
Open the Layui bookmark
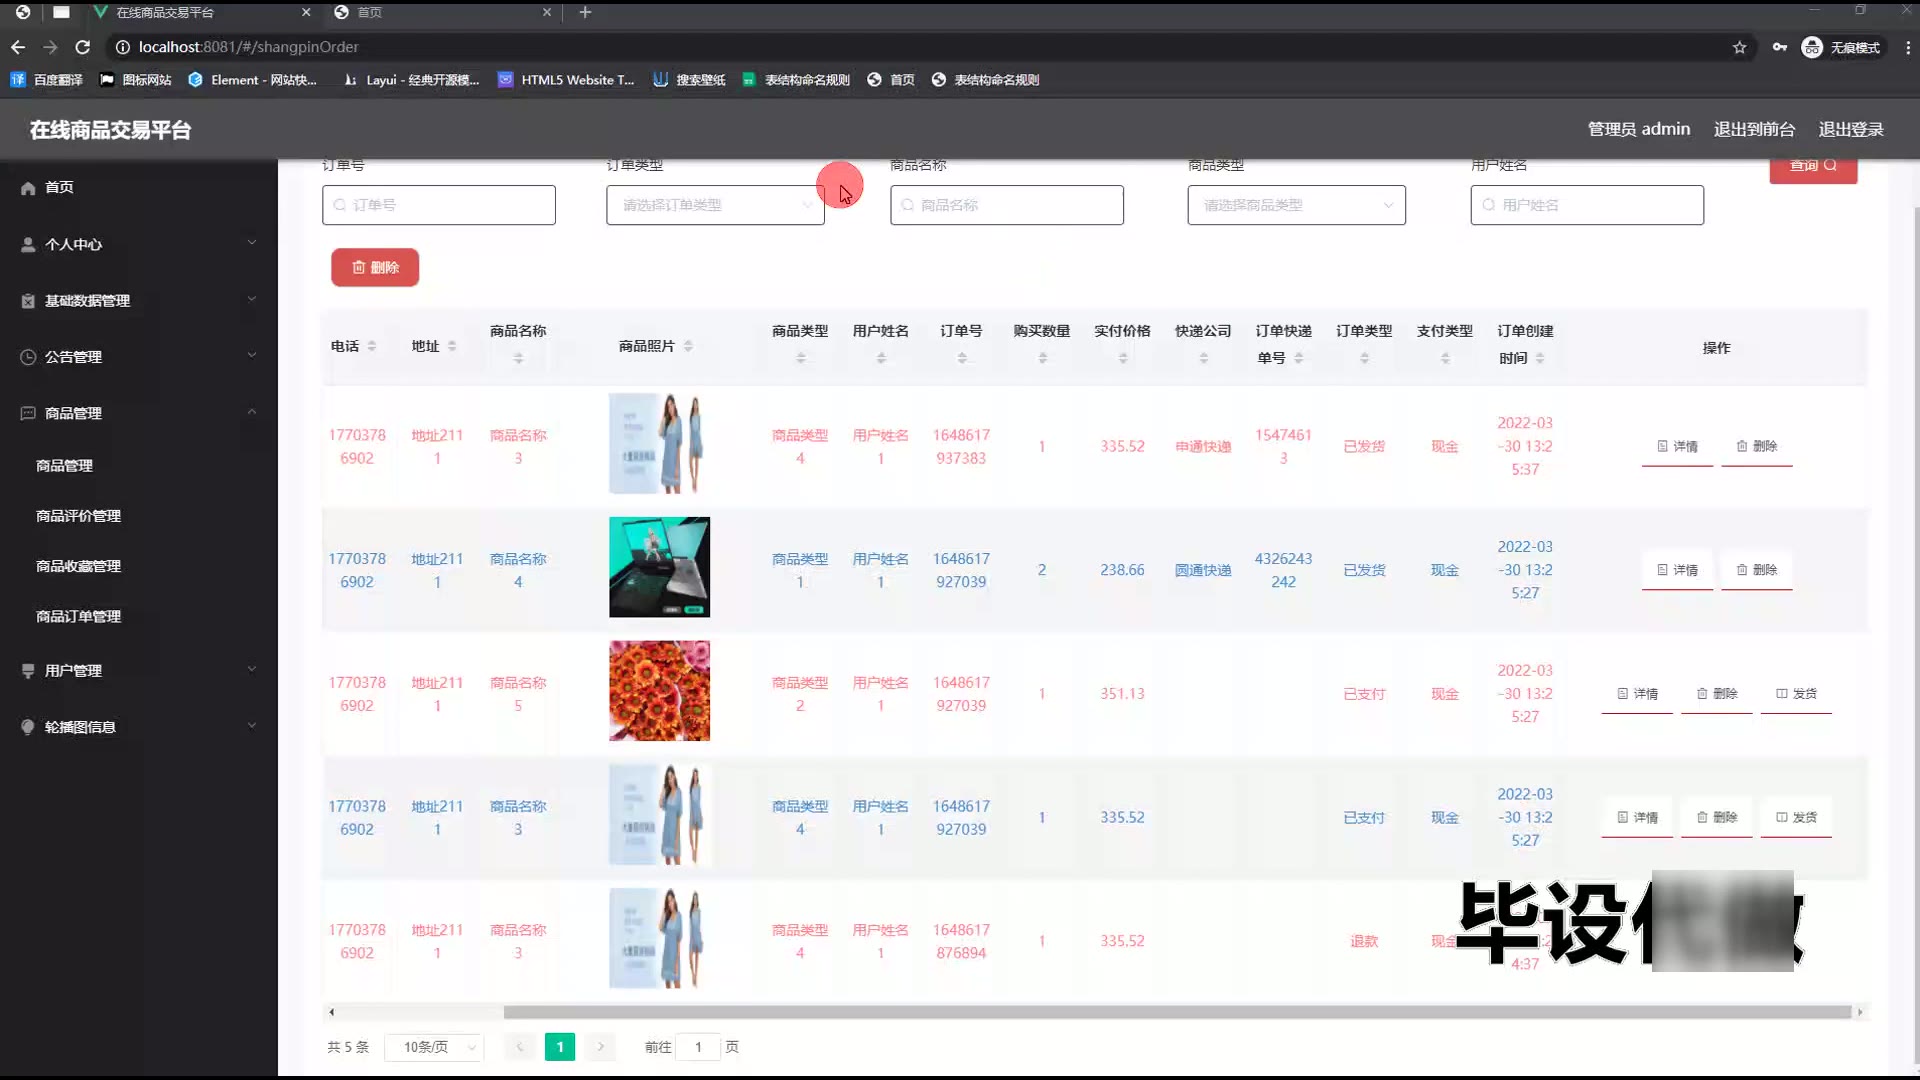411,80
